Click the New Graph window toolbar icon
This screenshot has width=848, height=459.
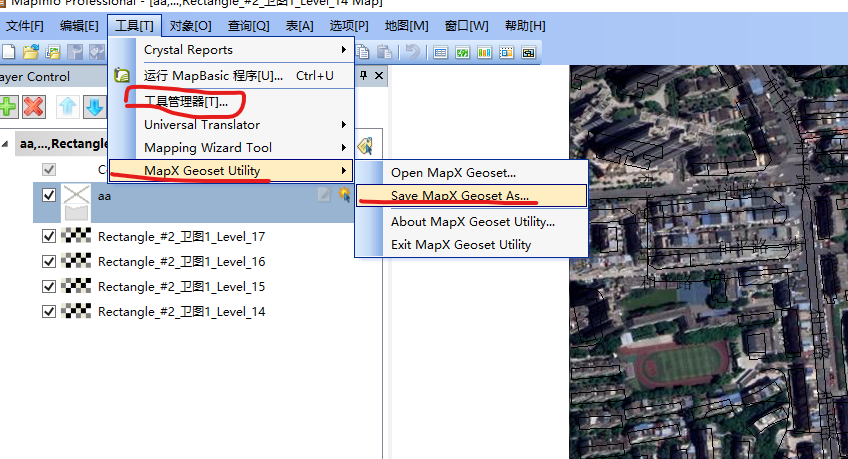tap(485, 52)
